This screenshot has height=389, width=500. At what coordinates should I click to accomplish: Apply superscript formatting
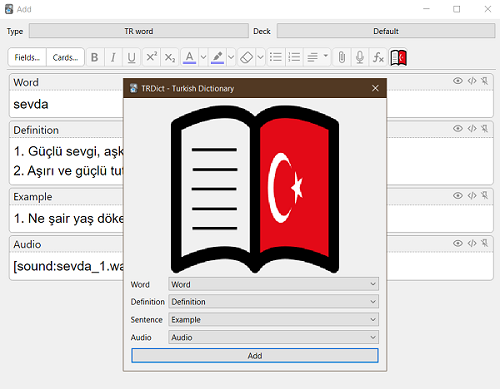point(151,57)
